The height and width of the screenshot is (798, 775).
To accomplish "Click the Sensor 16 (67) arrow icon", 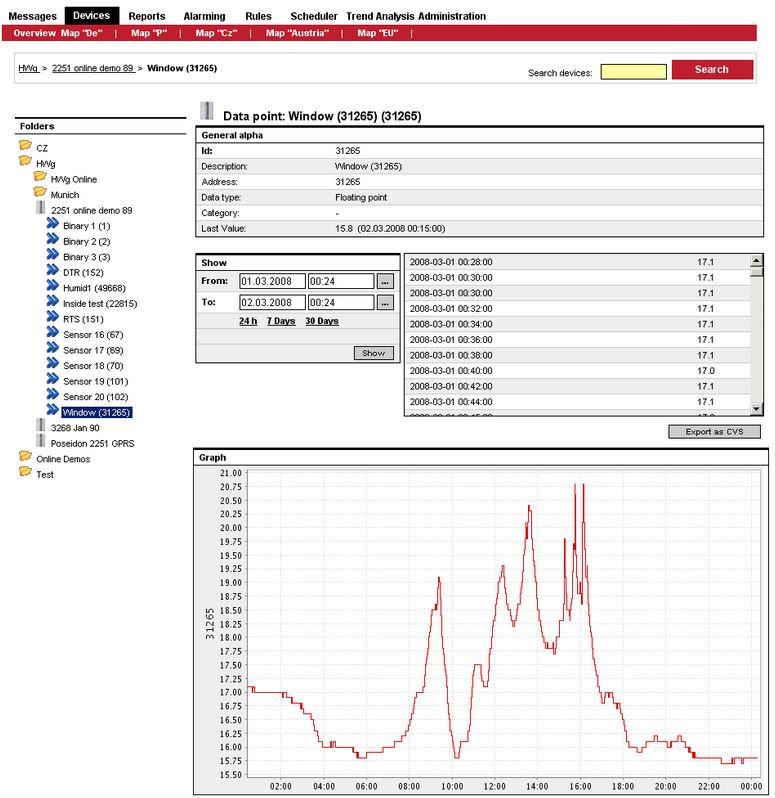I will (52, 332).
